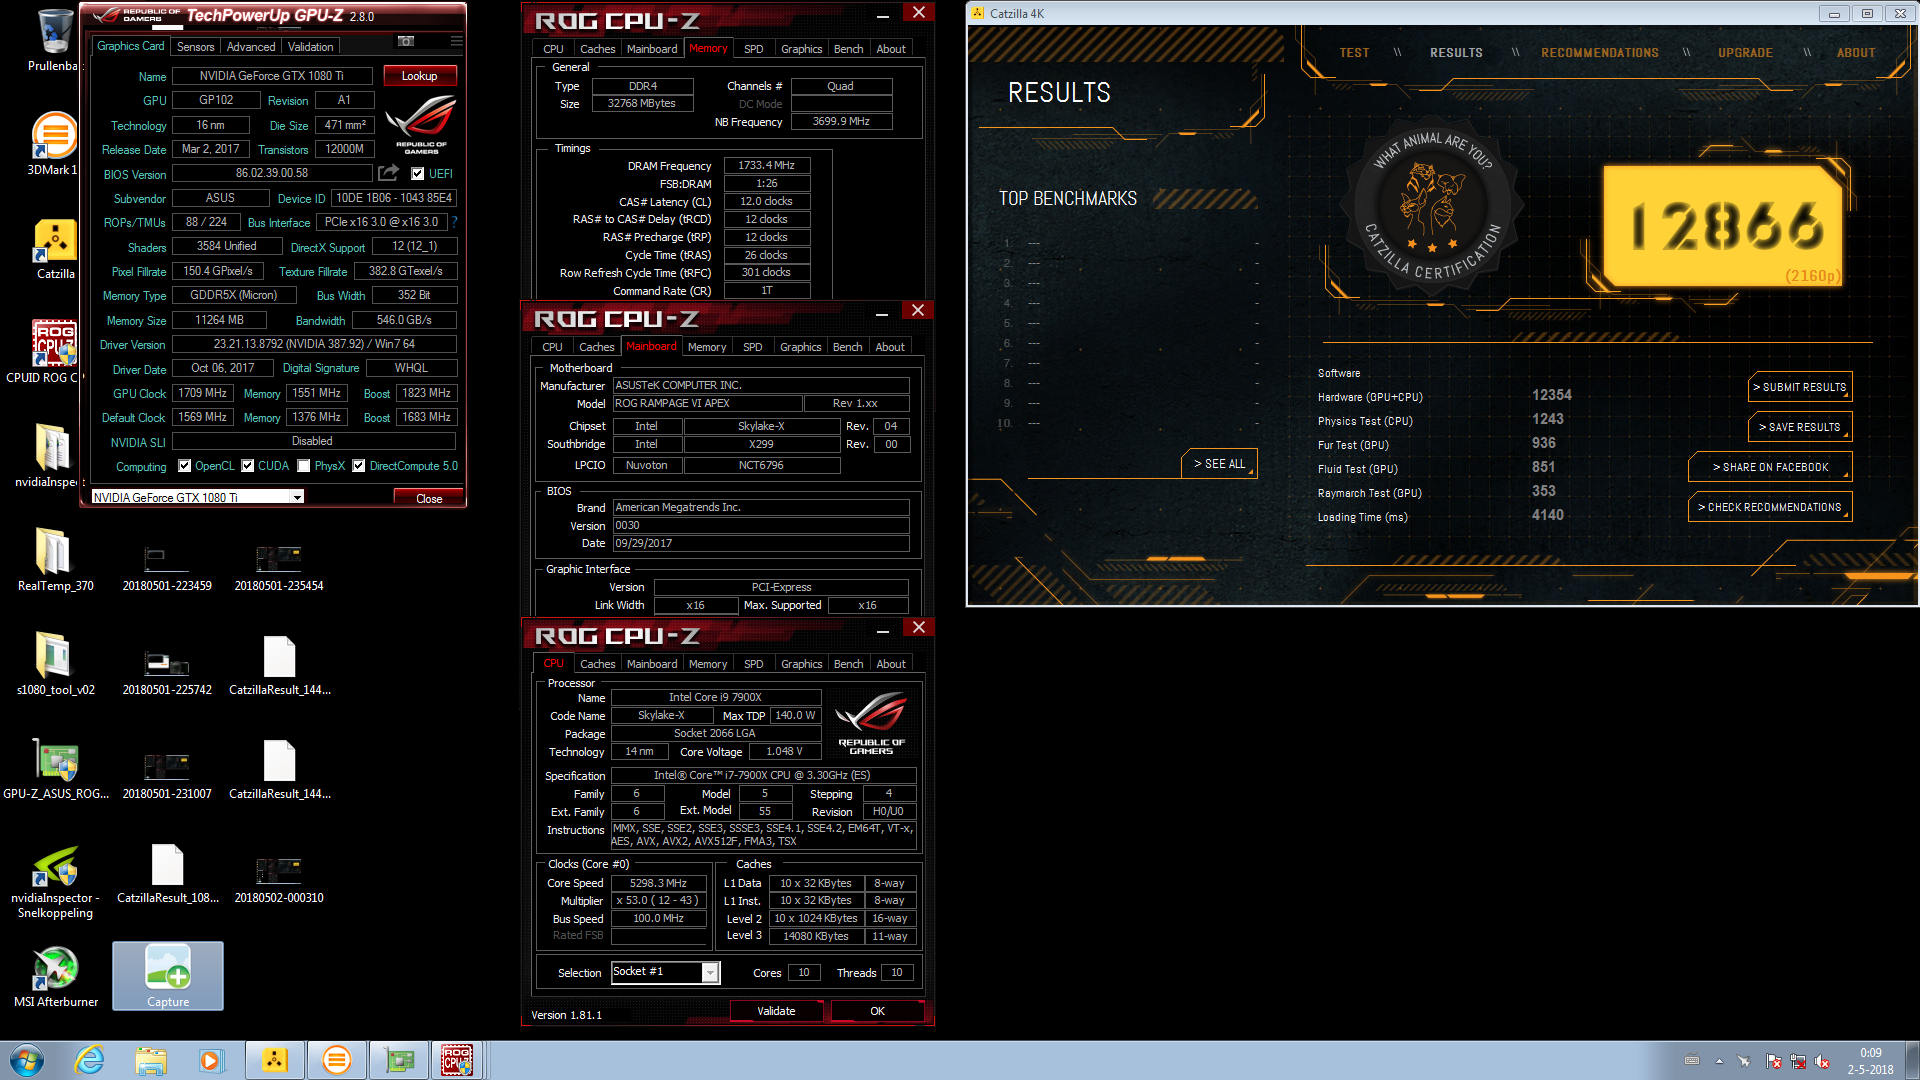Switch to Advanced tab in GPU-Z

(250, 47)
